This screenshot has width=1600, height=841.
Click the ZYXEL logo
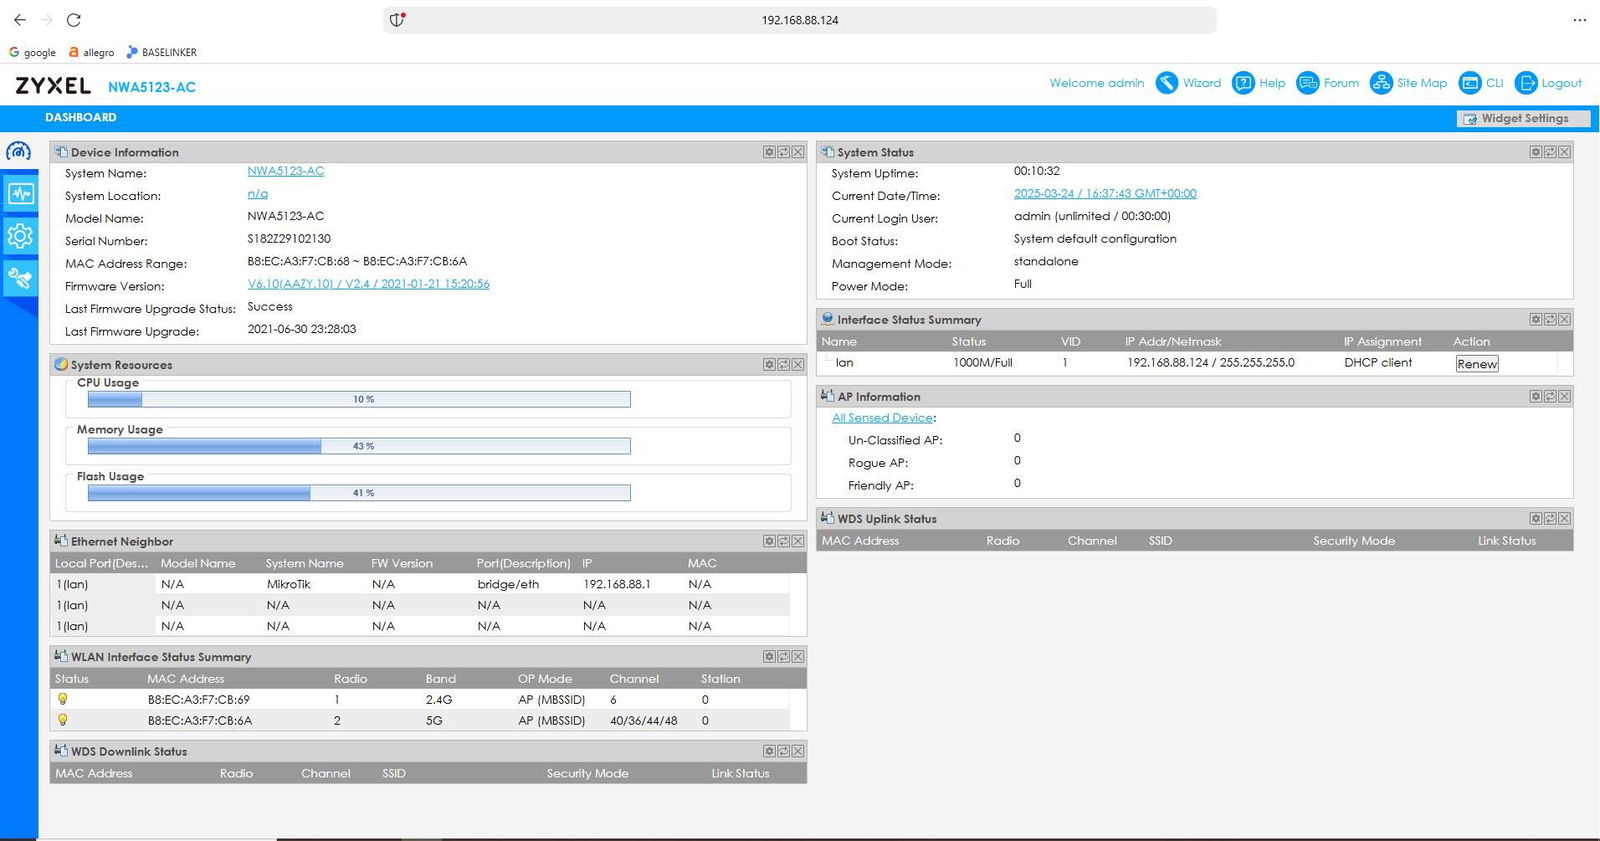53,86
